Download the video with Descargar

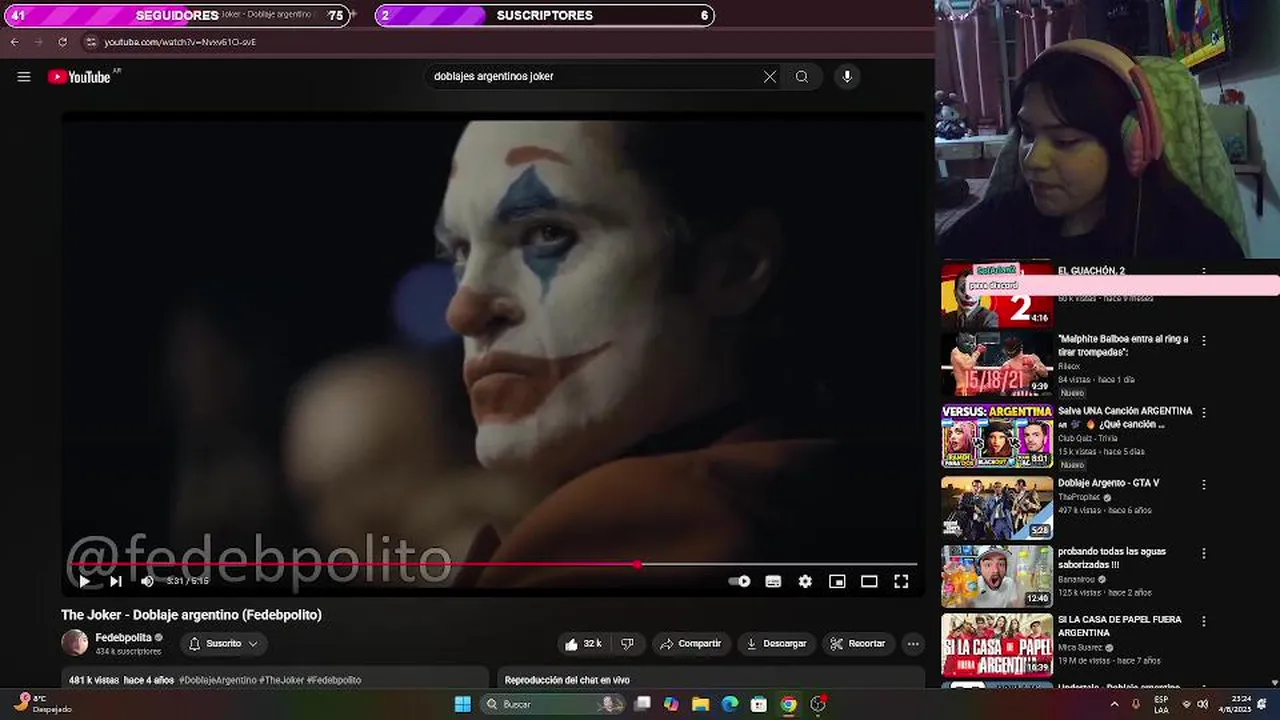pyautogui.click(x=776, y=644)
